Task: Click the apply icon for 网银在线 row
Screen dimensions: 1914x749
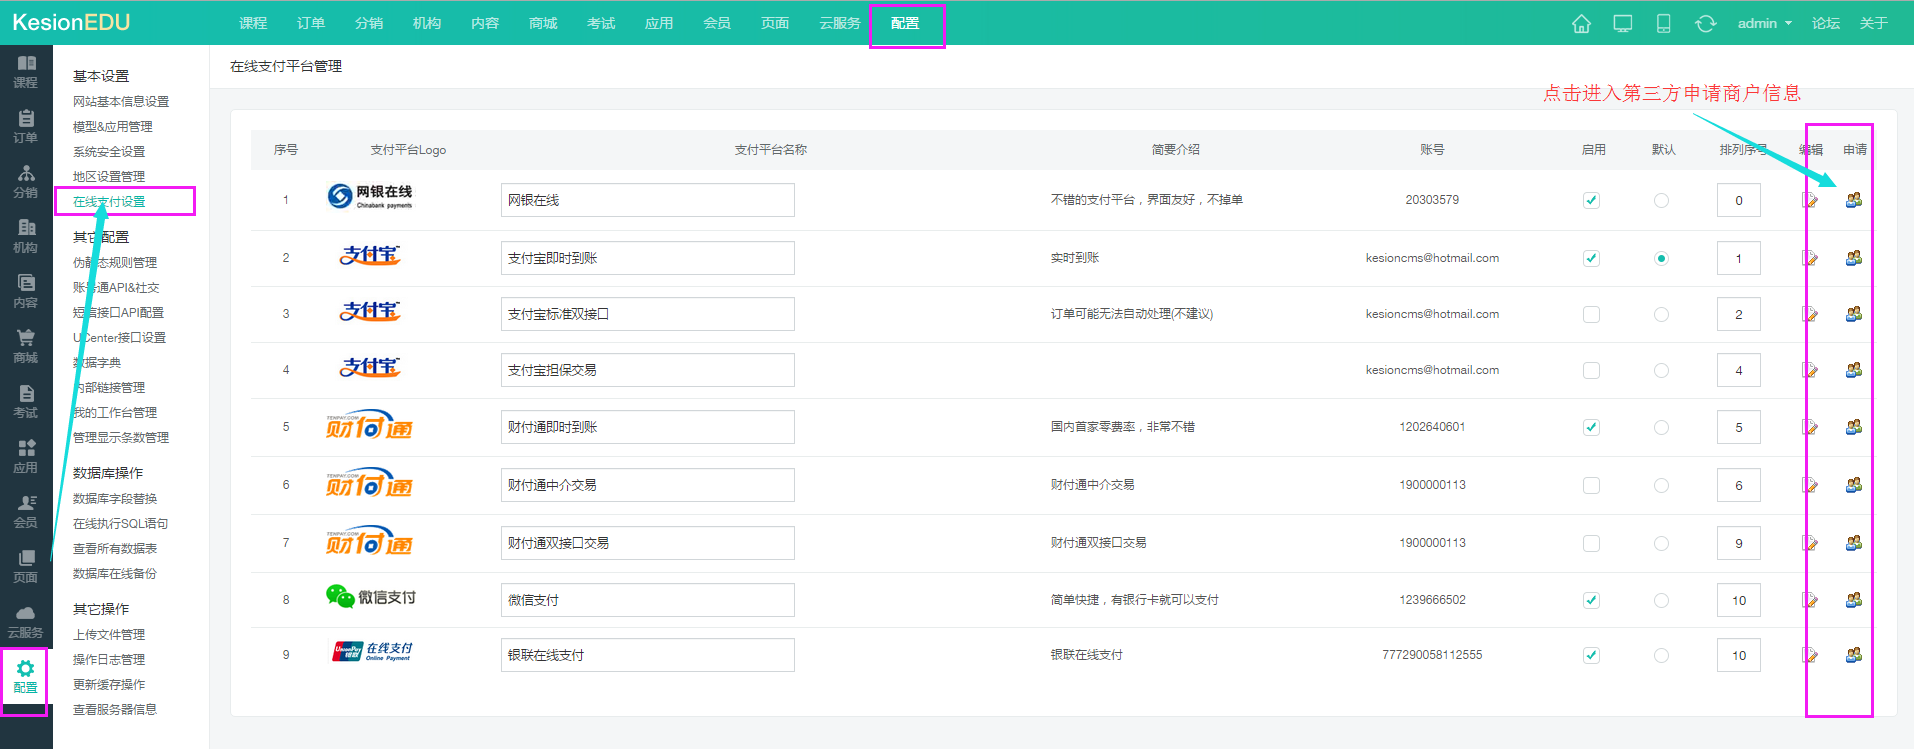Action: pos(1853,200)
